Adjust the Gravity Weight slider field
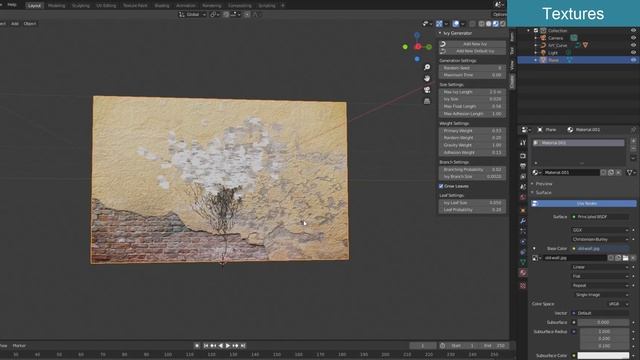This screenshot has height=360, width=640. point(473,145)
